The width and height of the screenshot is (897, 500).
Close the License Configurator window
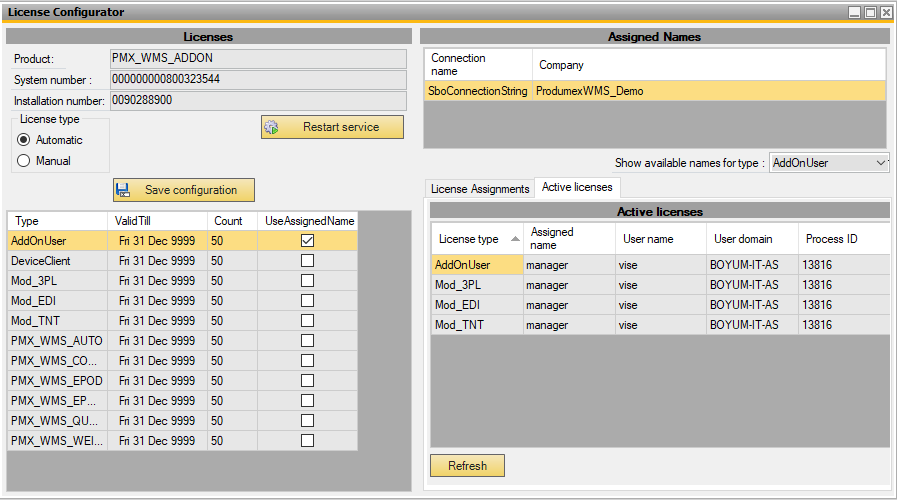point(886,12)
